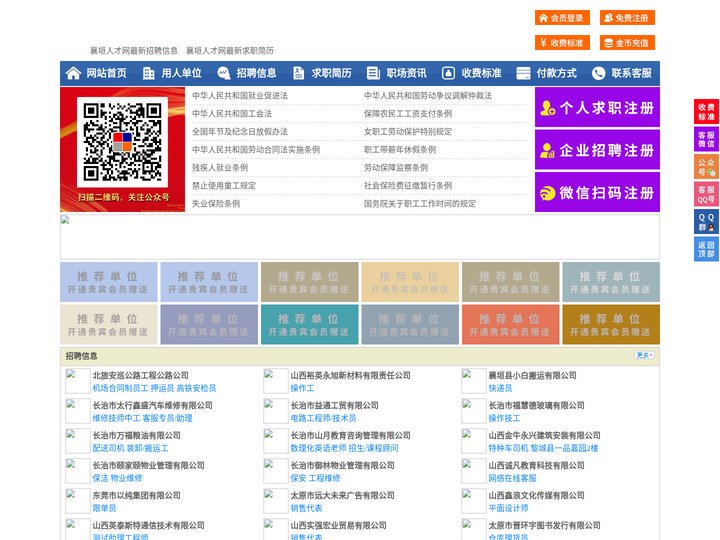Viewport: 720px width, 540px height.
Task: Open job 平面设计师
Action: tap(508, 508)
